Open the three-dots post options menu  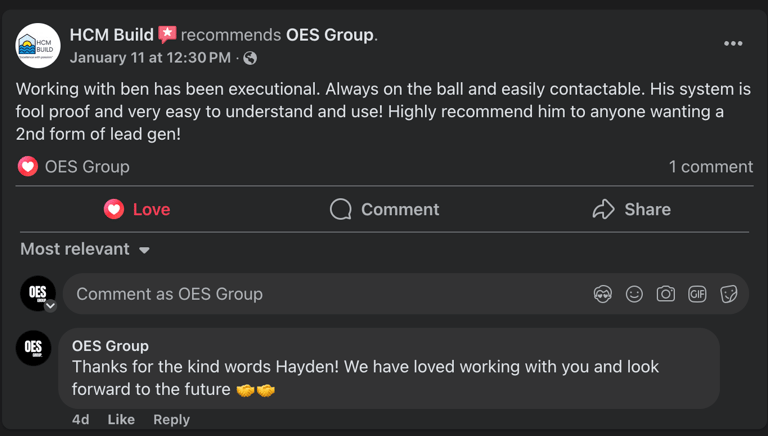click(733, 44)
